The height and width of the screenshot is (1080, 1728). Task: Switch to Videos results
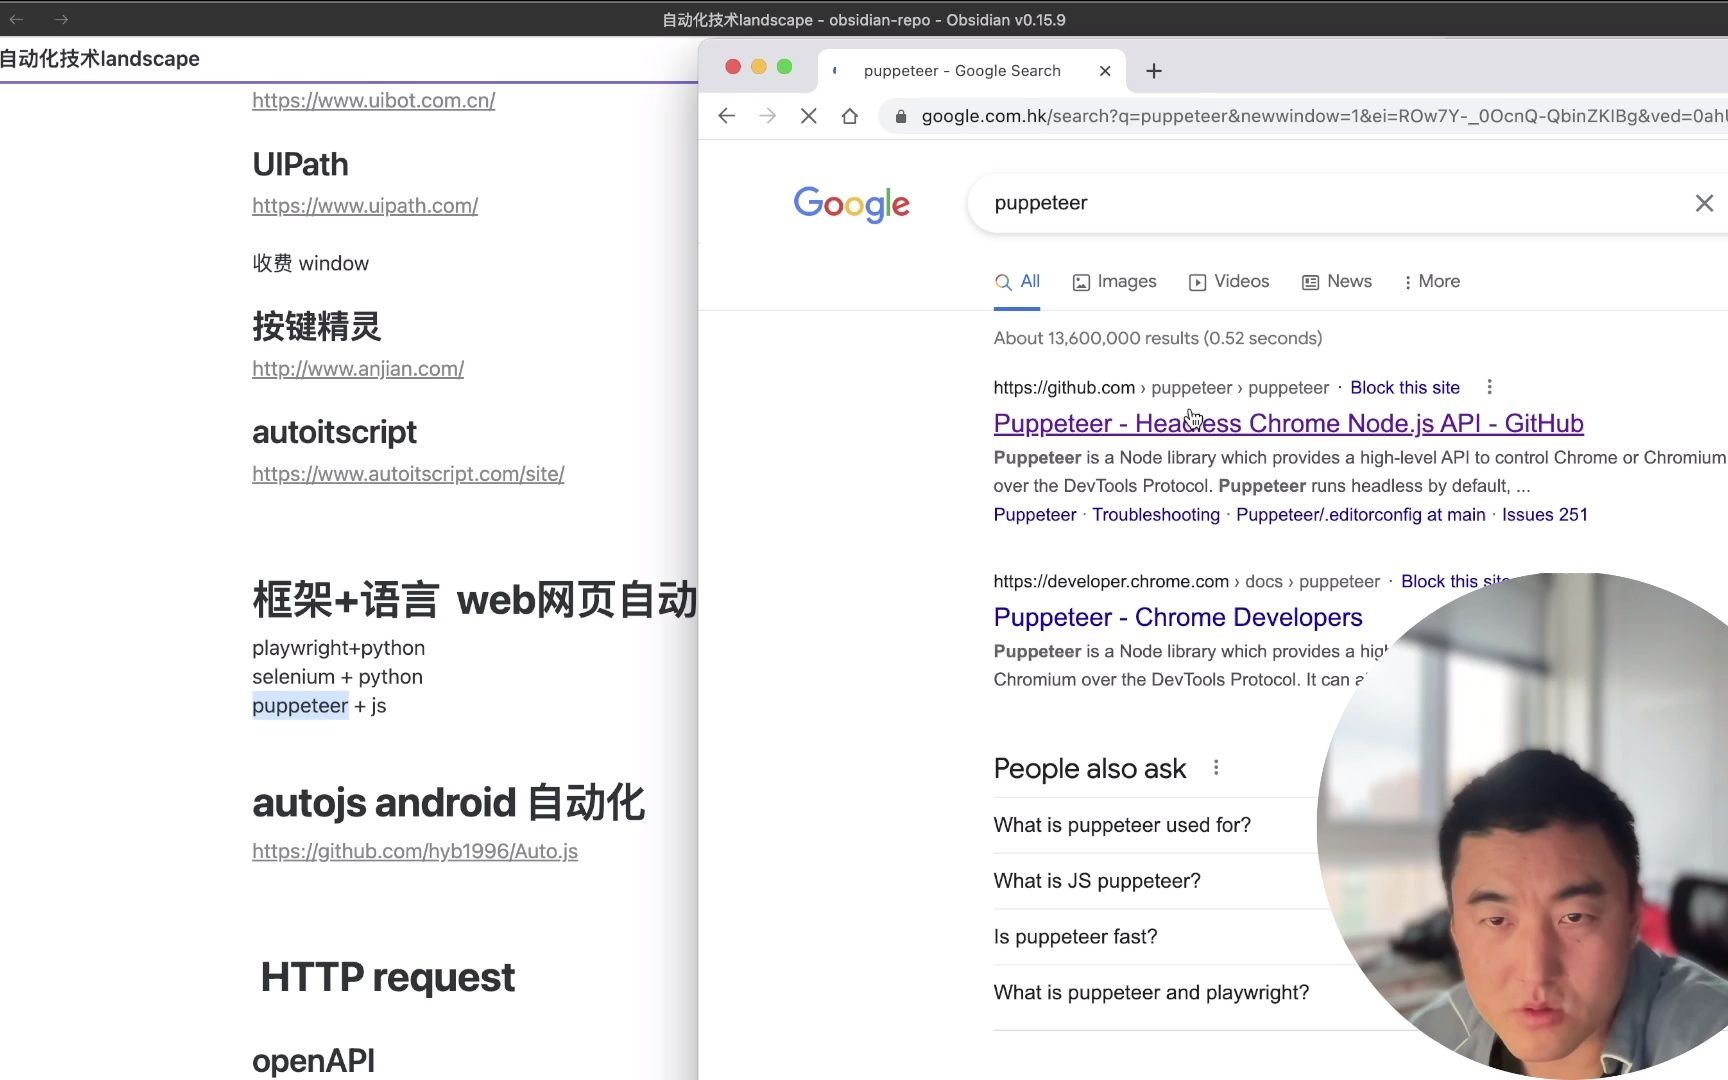[1229, 282]
